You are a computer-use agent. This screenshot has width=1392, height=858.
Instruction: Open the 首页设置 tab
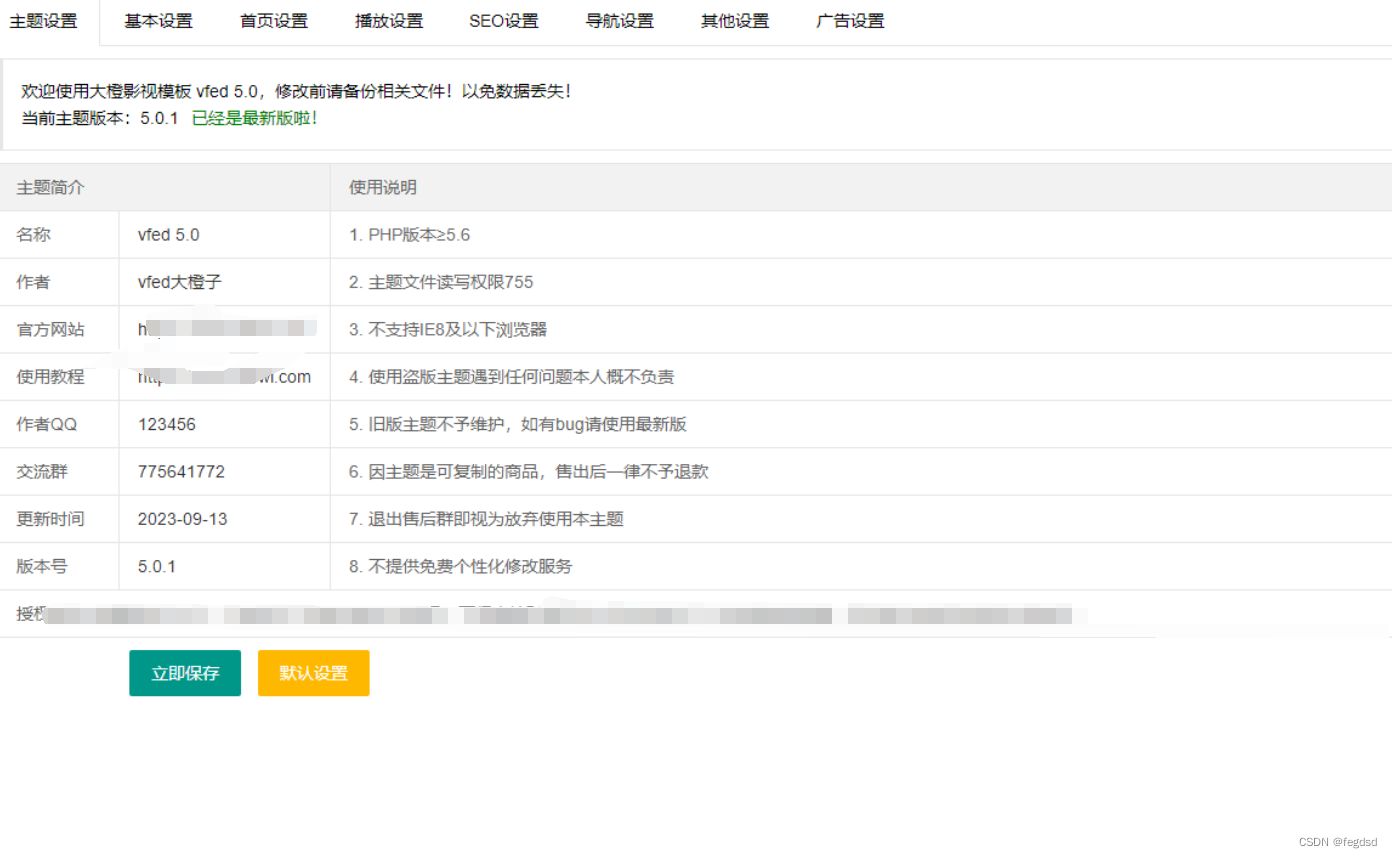click(x=273, y=20)
